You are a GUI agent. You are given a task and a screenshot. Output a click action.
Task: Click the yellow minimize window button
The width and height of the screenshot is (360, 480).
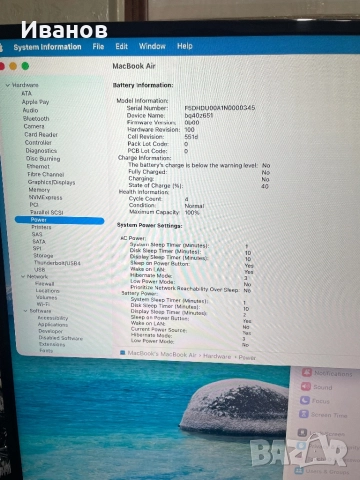click(x=13, y=66)
